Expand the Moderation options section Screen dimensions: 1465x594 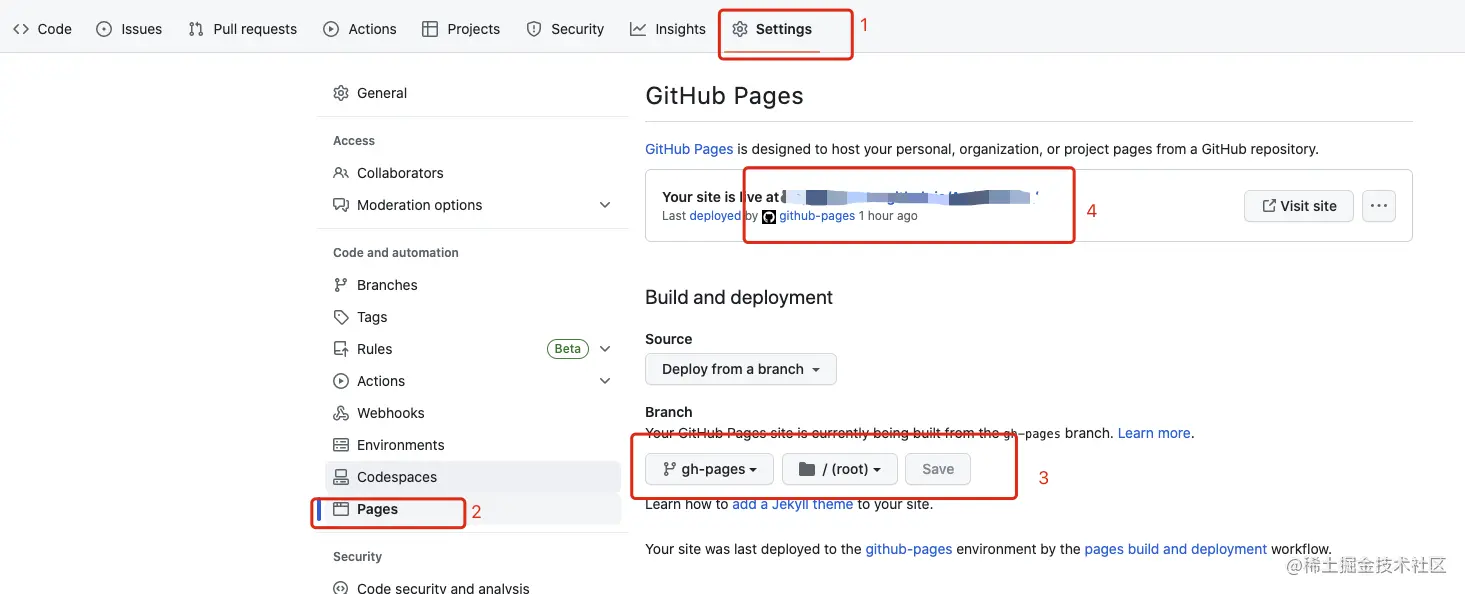point(605,205)
